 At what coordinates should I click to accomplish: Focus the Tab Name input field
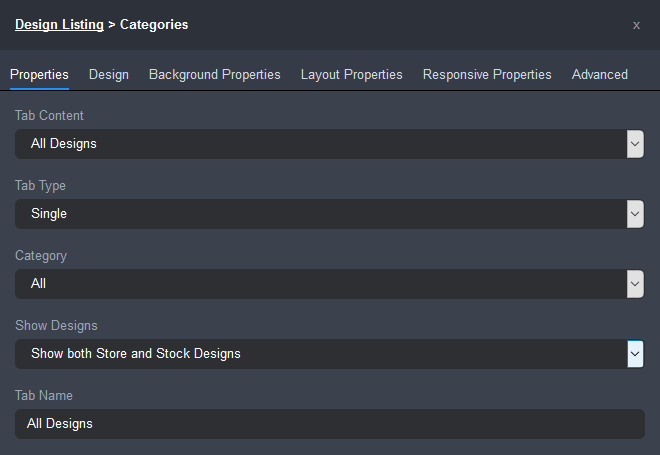330,424
